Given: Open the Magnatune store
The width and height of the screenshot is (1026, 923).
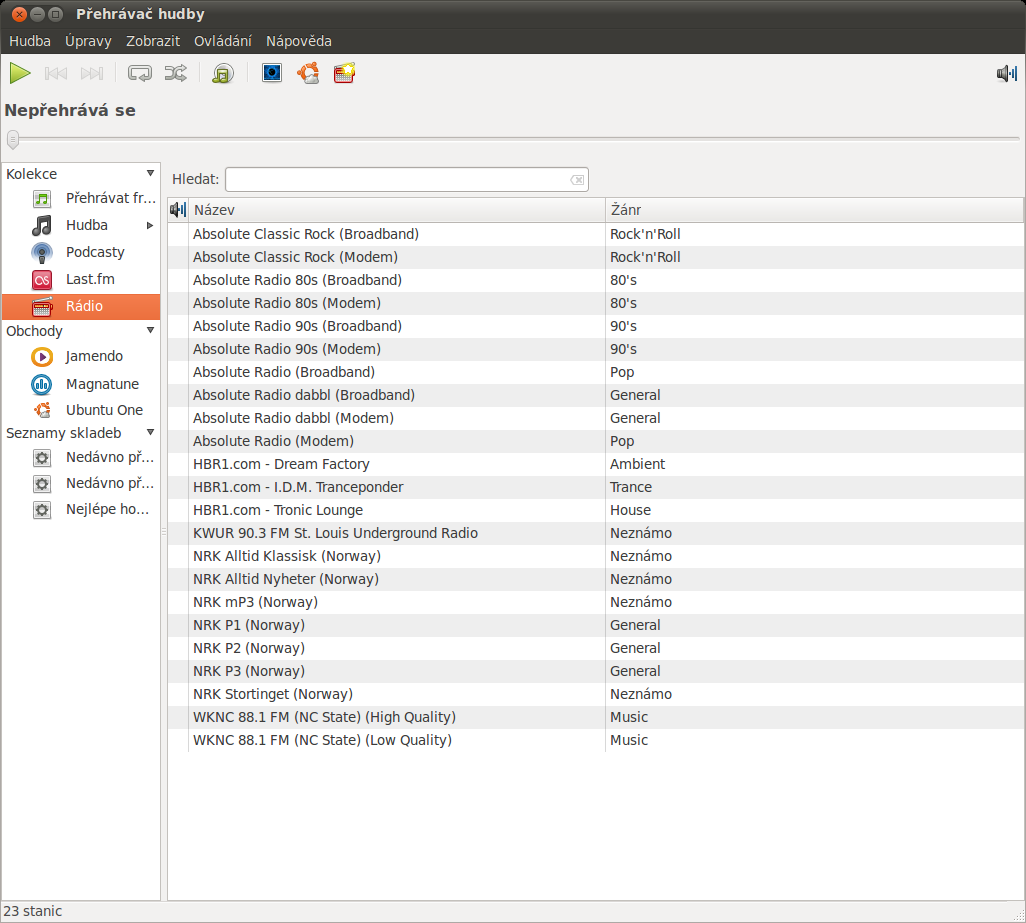Looking at the screenshot, I should click(x=81, y=384).
